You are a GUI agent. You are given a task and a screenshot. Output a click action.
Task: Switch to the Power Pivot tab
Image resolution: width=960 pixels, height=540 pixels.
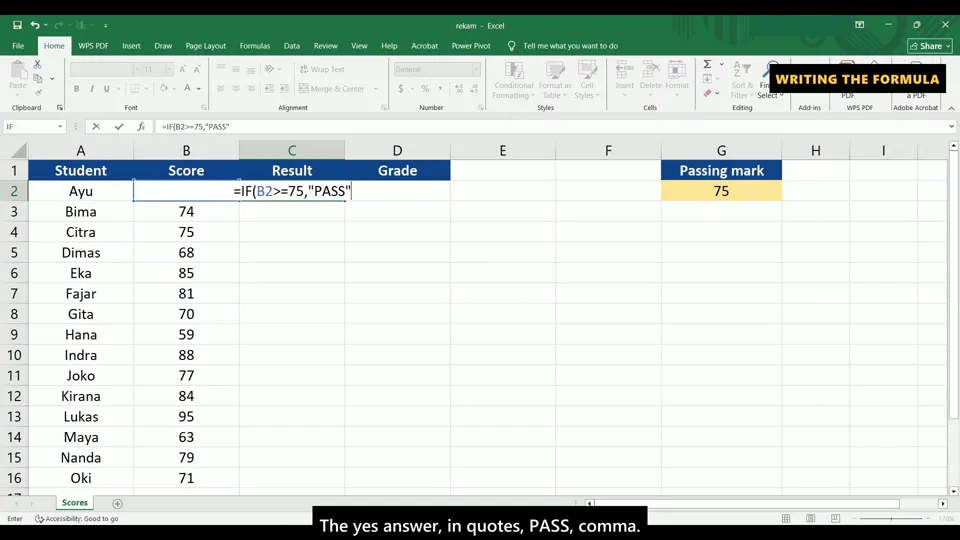471,46
